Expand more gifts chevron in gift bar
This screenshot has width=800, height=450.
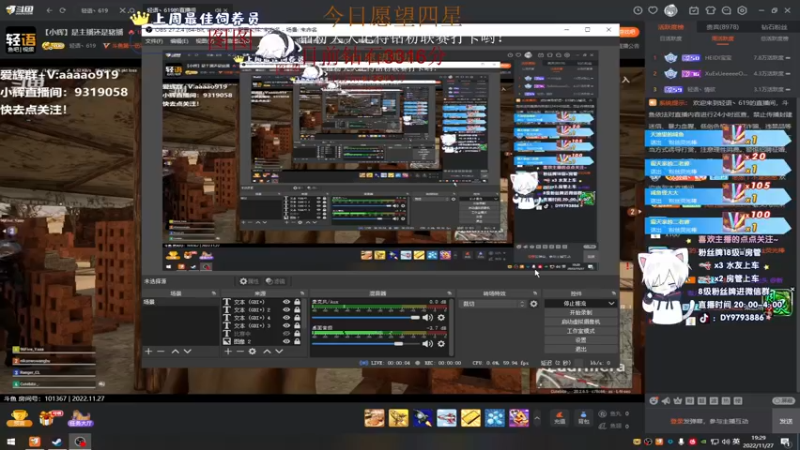[x=537, y=418]
